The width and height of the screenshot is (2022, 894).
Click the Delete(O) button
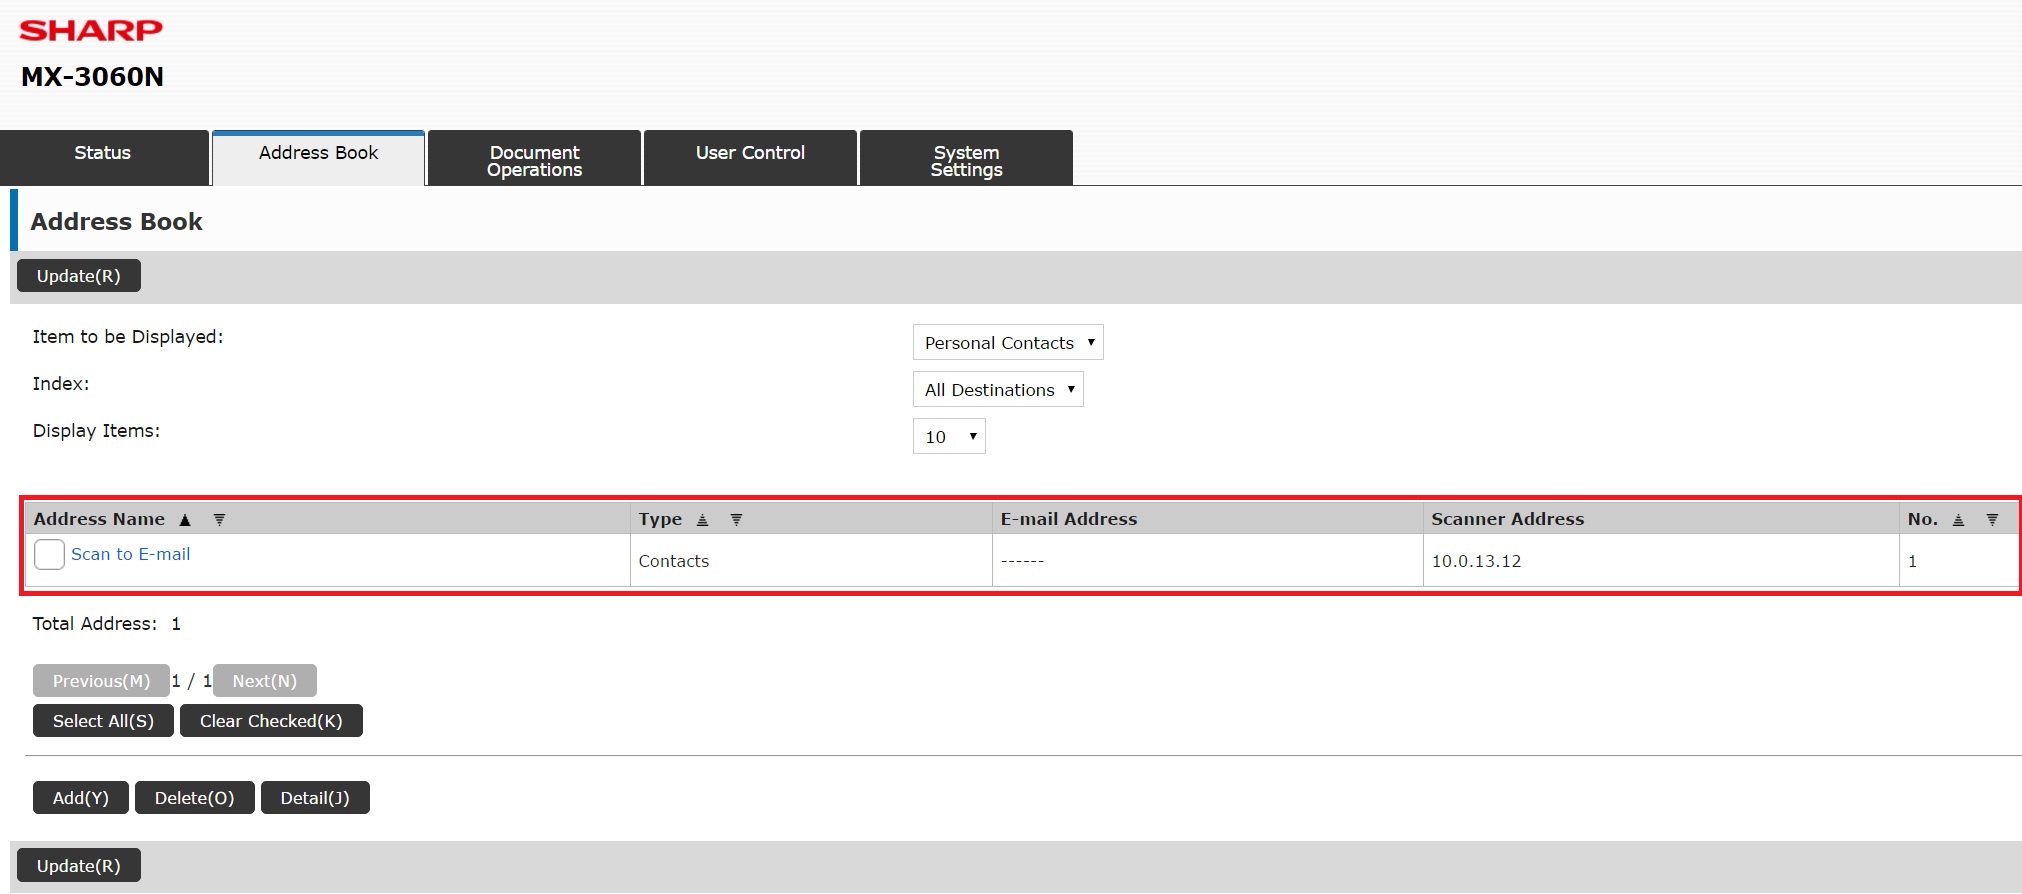point(194,798)
